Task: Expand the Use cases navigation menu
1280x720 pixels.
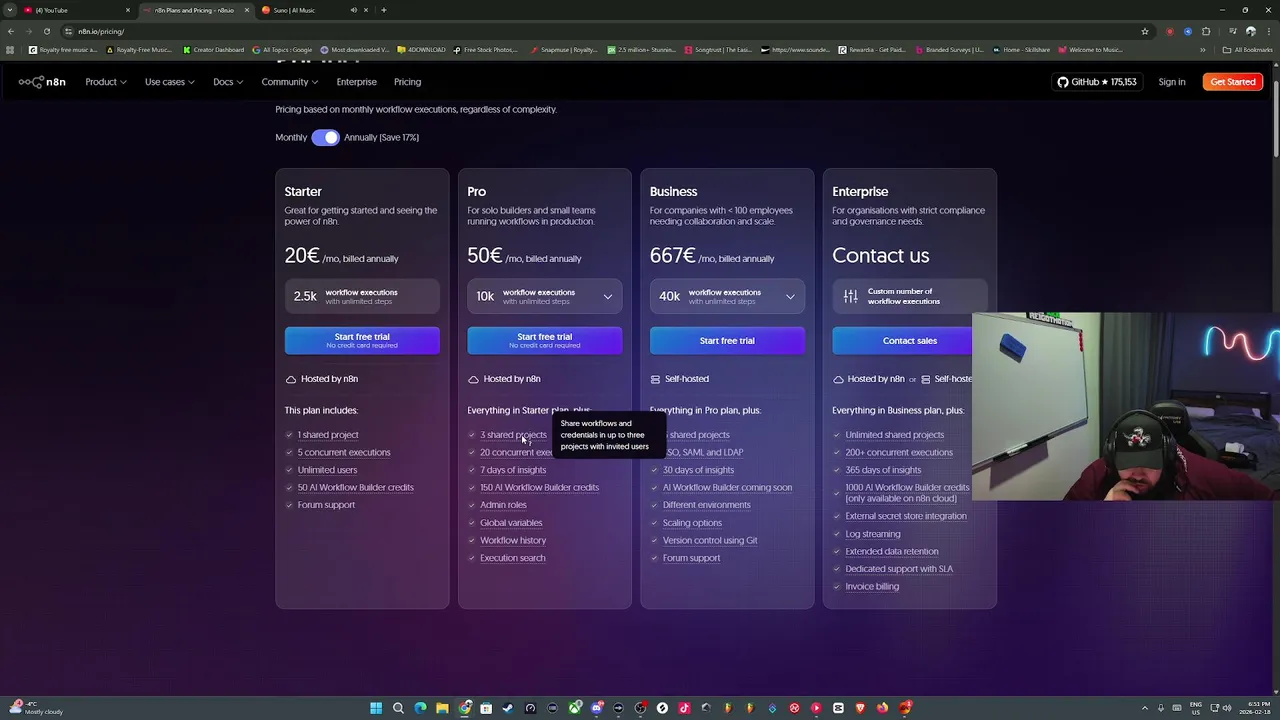Action: point(169,82)
